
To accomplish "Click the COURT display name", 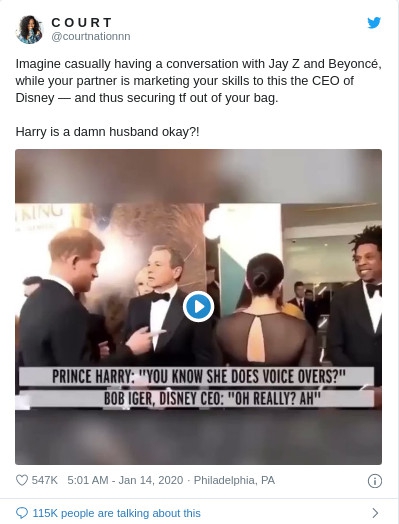I will coord(82,22).
